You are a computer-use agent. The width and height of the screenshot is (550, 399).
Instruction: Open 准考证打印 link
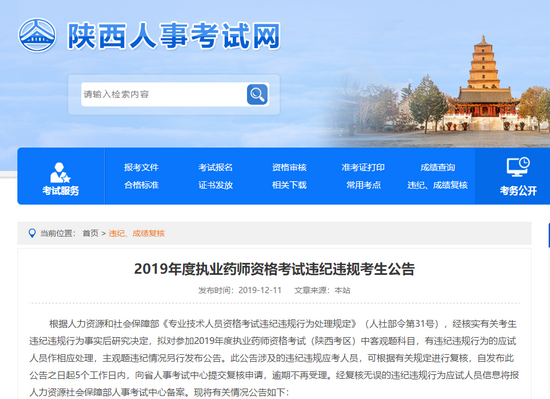point(363,167)
